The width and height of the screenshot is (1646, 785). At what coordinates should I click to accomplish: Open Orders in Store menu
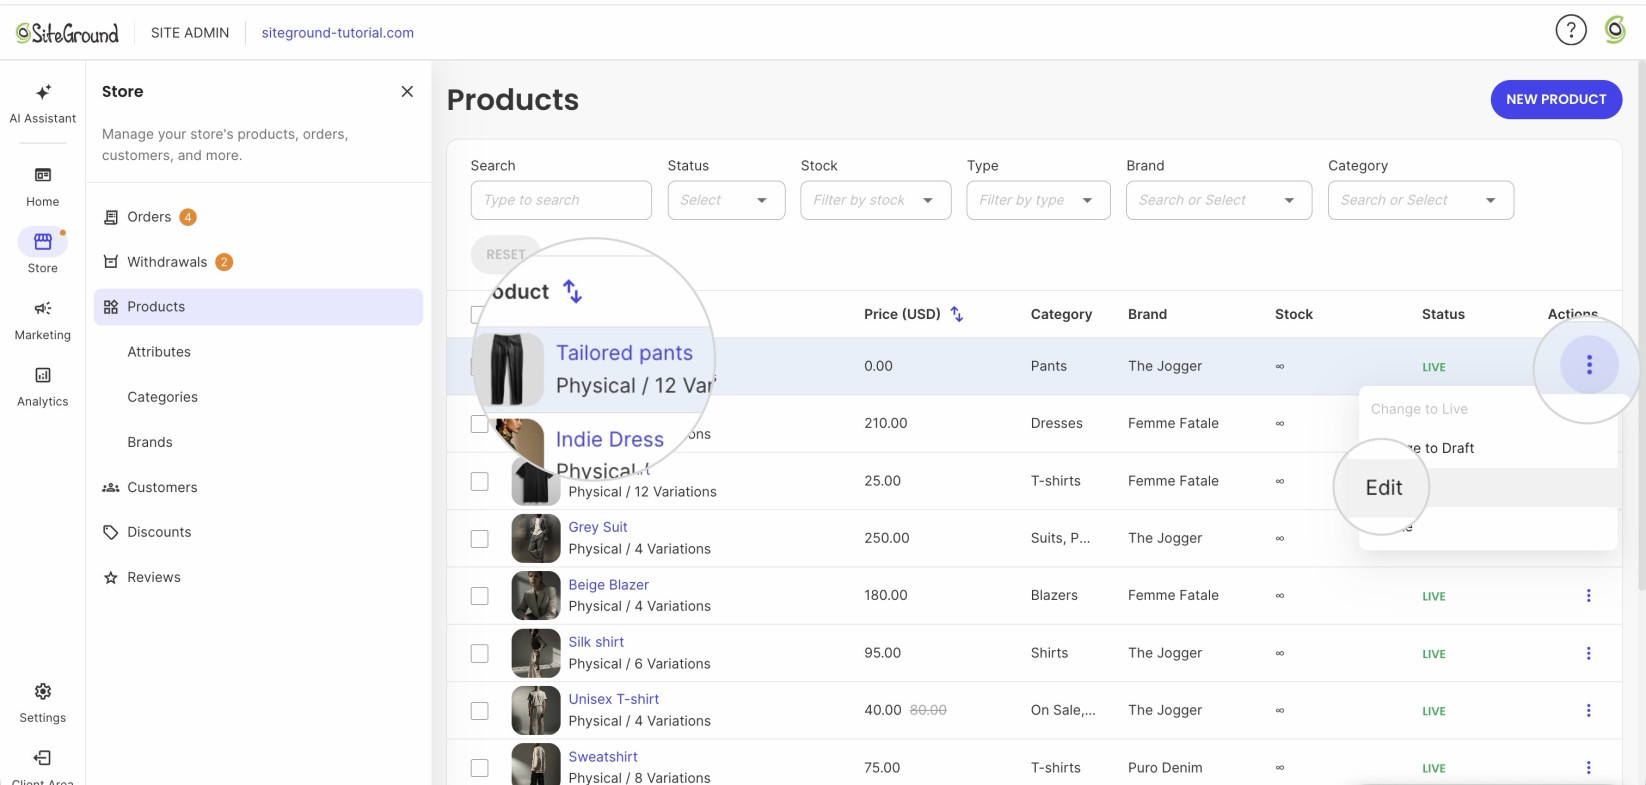point(258,217)
